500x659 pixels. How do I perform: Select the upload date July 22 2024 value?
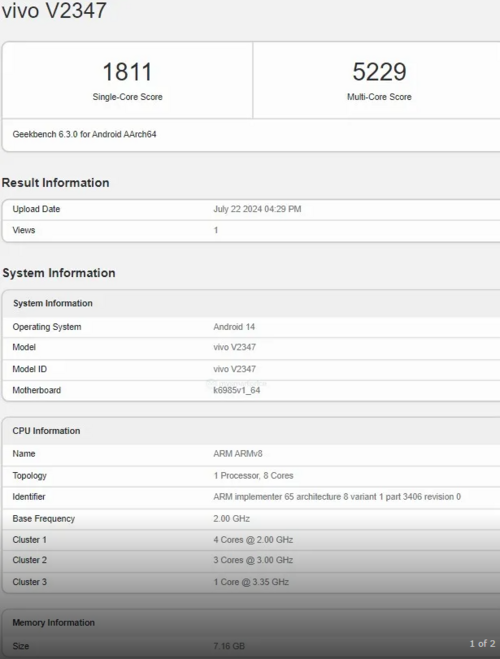point(257,209)
